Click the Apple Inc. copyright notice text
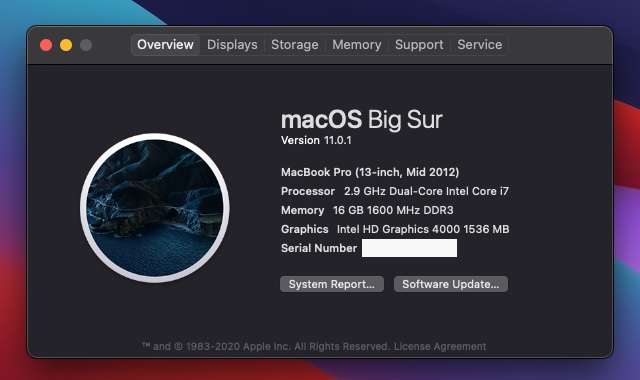This screenshot has height=380, width=640. (x=267, y=347)
